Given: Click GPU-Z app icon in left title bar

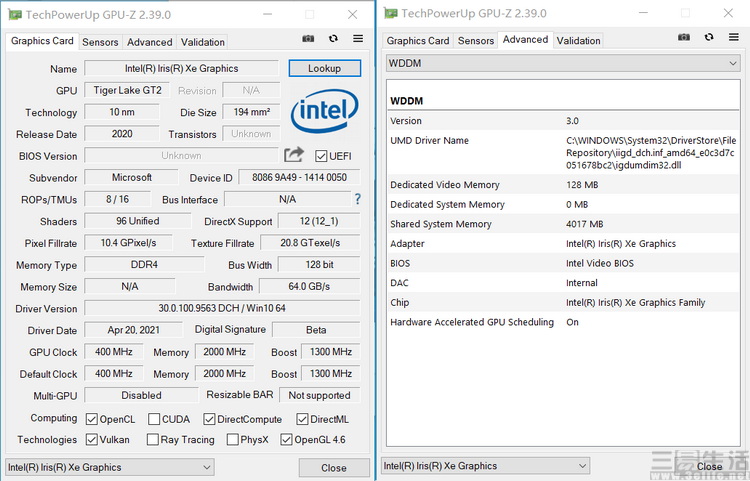Looking at the screenshot, I should coord(15,14).
